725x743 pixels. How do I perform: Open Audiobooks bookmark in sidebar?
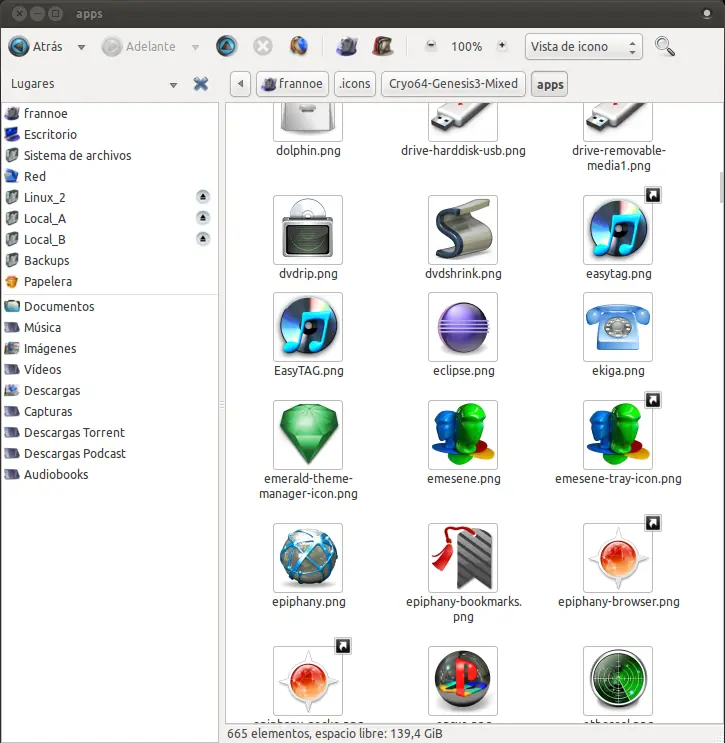click(110, 474)
